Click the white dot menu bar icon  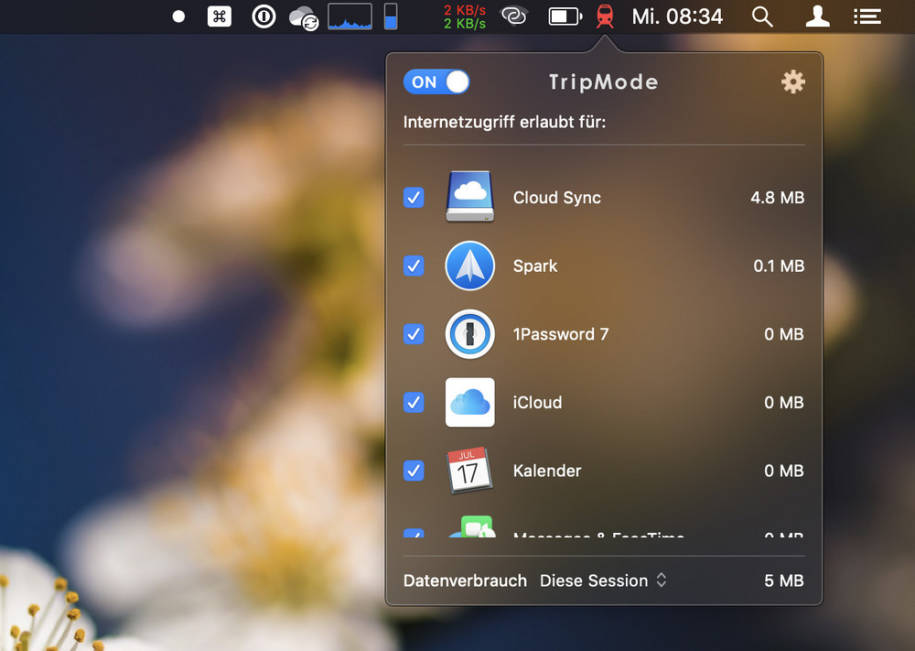pyautogui.click(x=179, y=16)
